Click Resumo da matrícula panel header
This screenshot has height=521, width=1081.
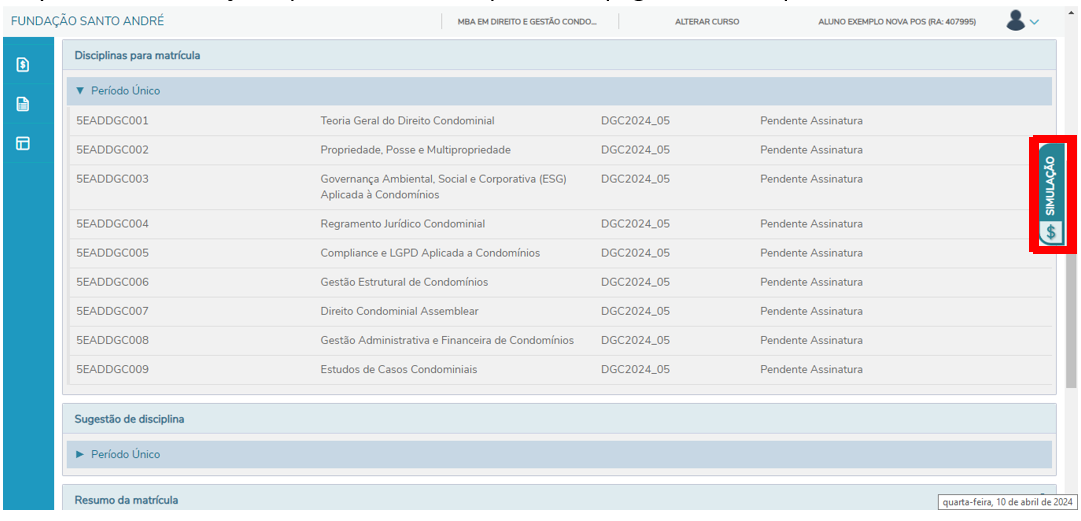coord(559,500)
